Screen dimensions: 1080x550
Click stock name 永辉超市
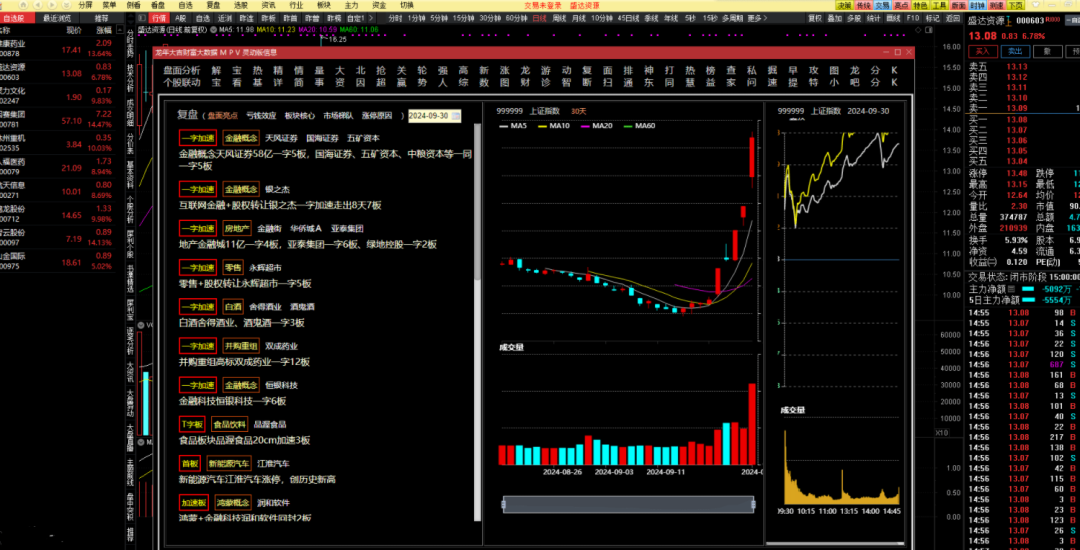[x=265, y=267]
